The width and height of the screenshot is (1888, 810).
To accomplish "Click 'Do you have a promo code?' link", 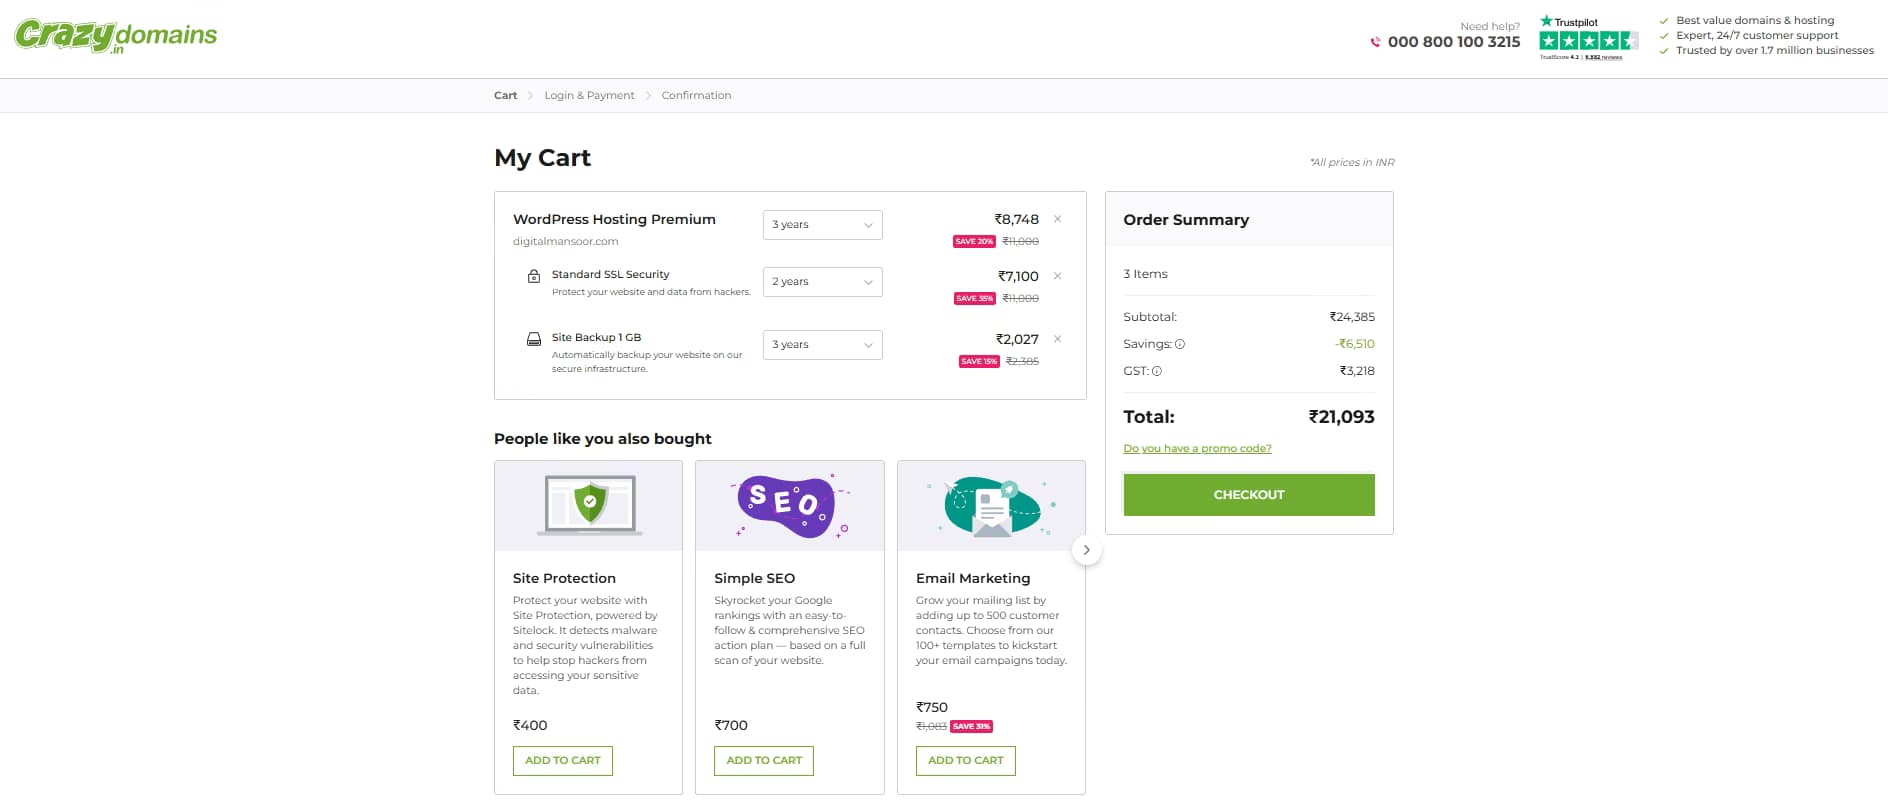I will tap(1197, 449).
